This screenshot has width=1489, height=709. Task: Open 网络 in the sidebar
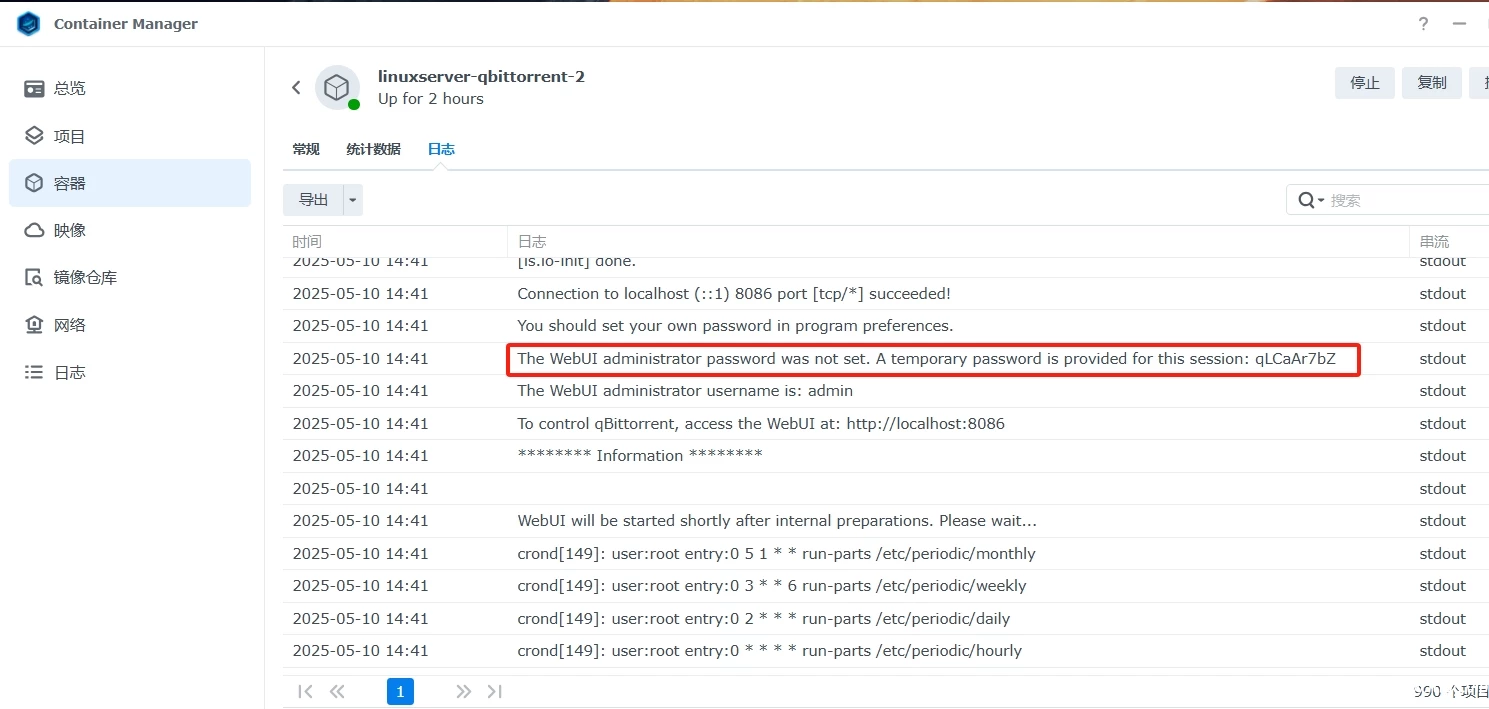click(x=130, y=325)
